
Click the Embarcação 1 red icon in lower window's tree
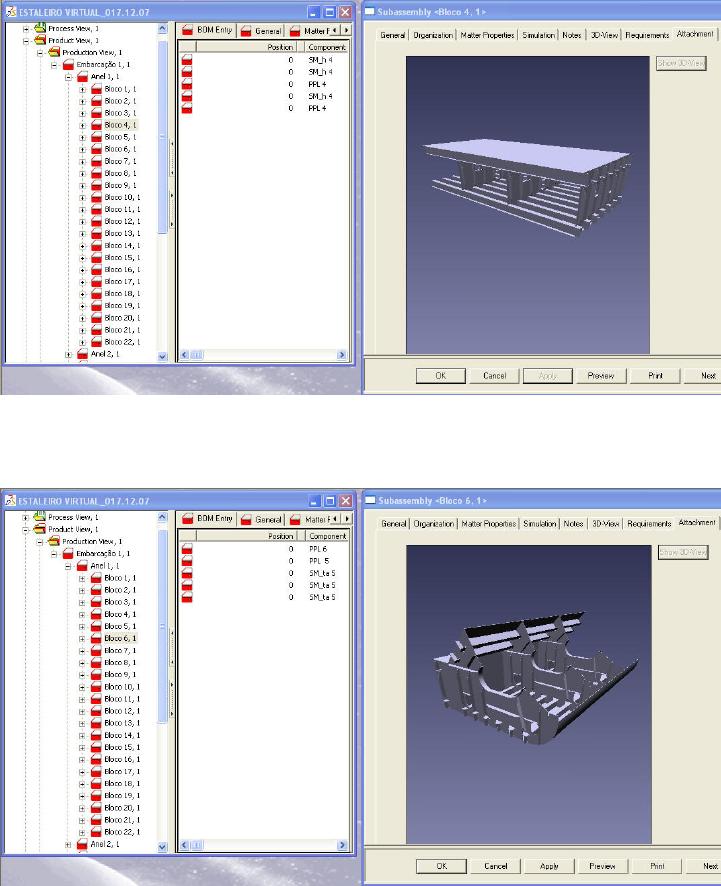point(69,553)
